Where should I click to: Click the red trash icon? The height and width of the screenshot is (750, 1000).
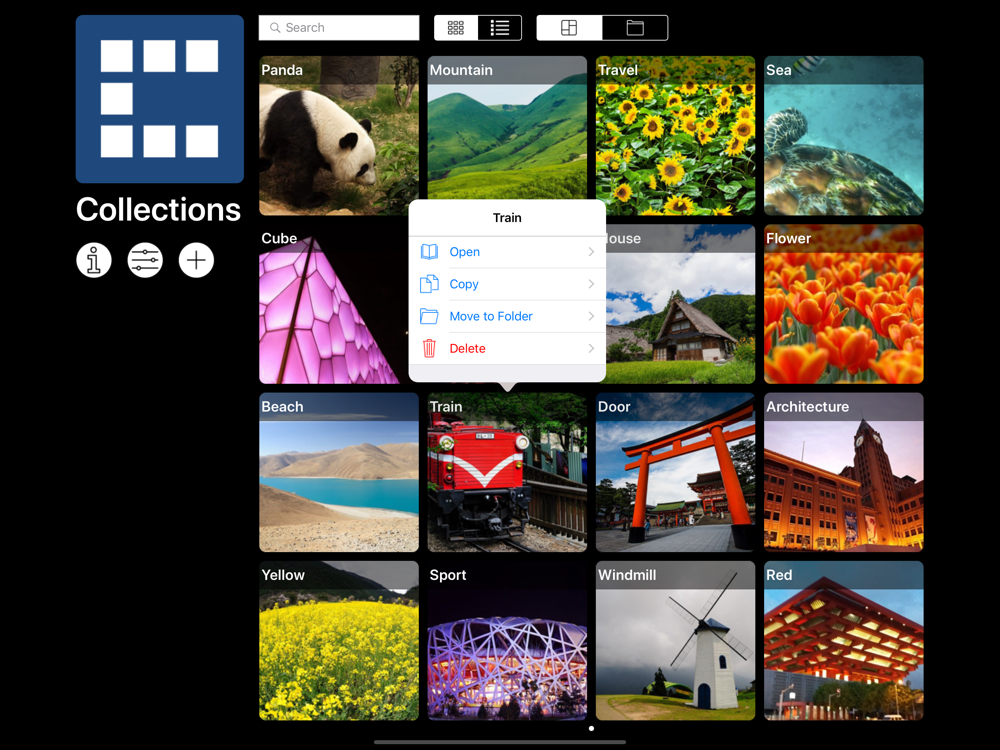click(x=429, y=348)
